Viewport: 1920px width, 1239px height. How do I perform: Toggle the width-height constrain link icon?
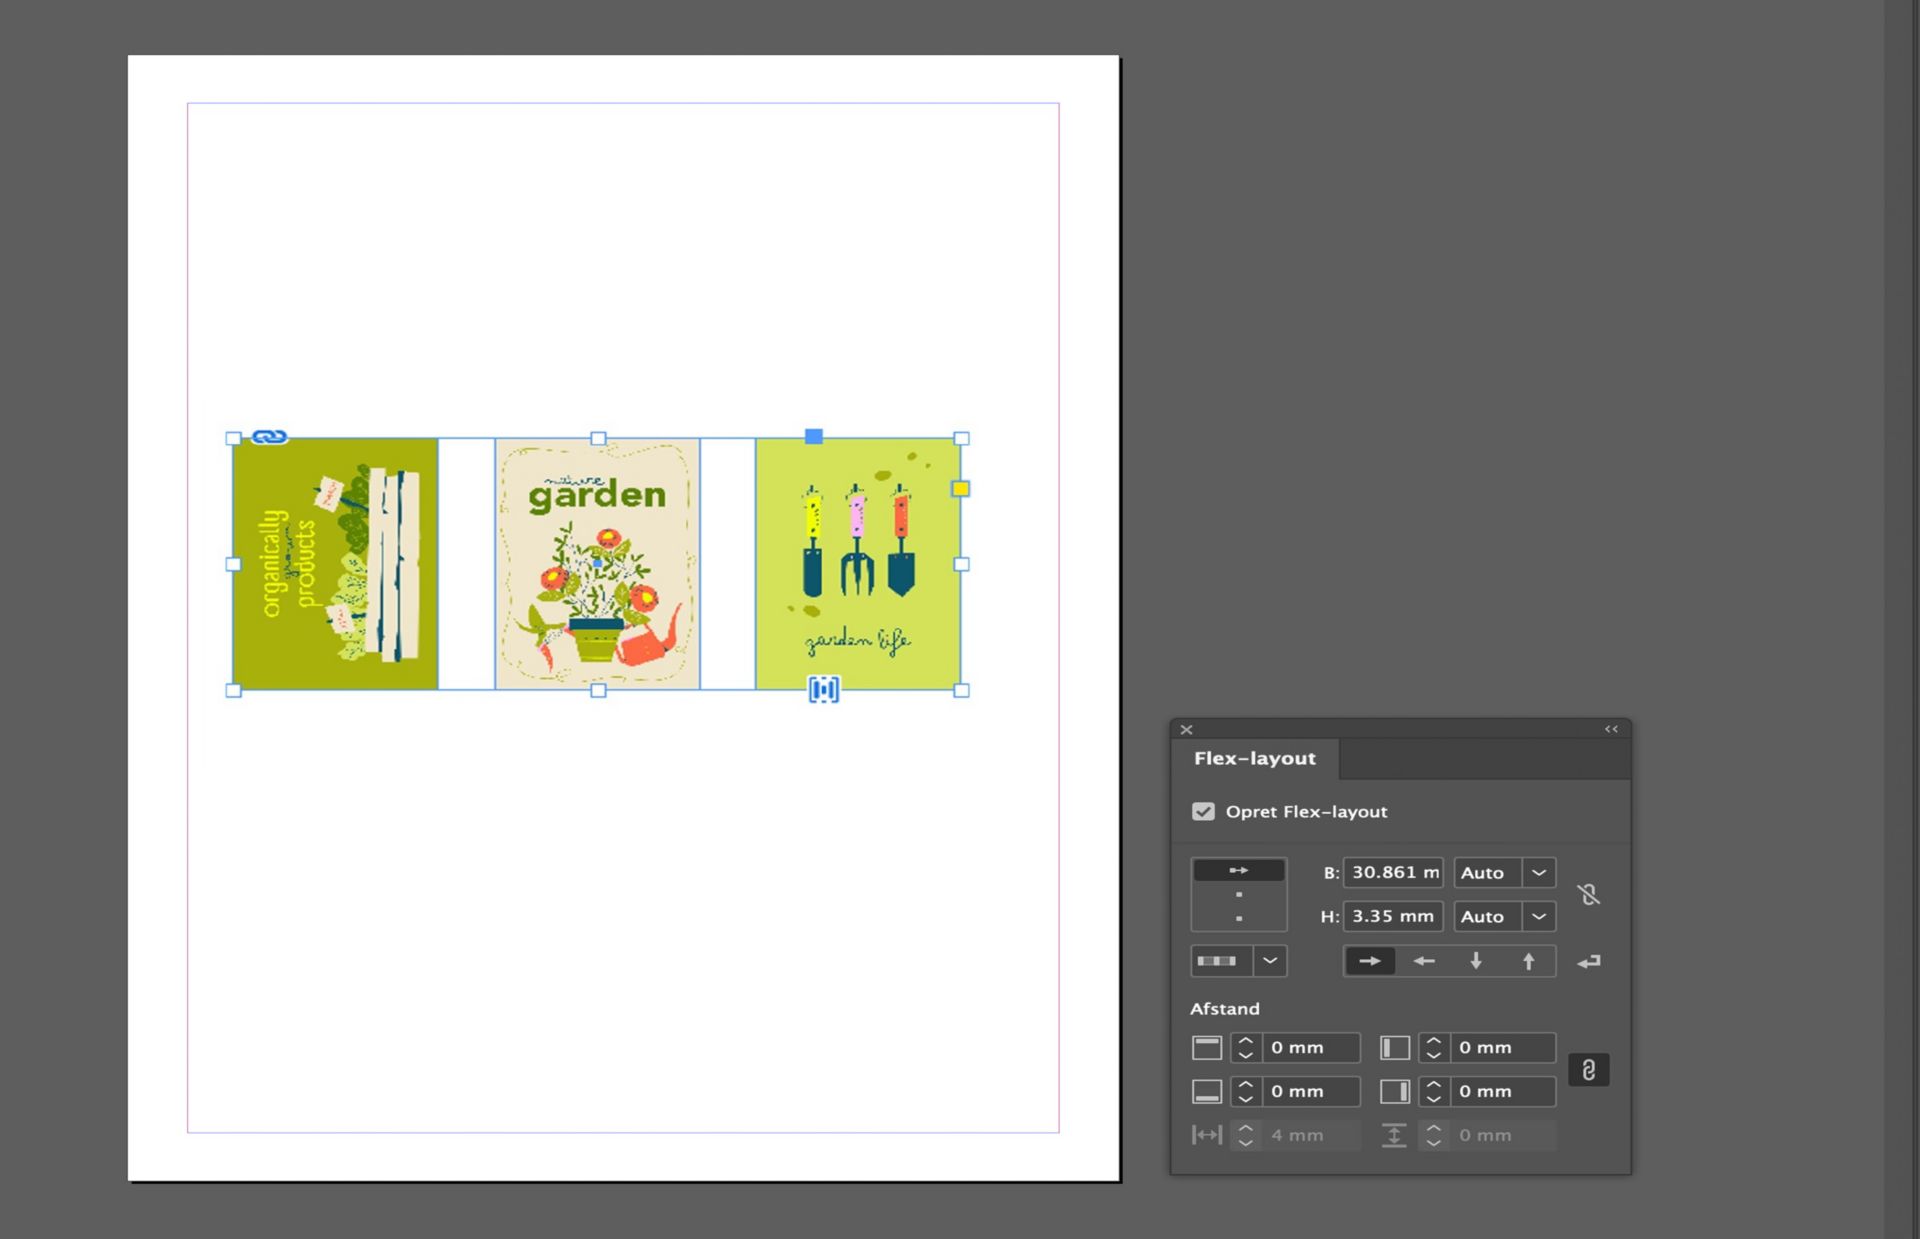[x=1588, y=894]
